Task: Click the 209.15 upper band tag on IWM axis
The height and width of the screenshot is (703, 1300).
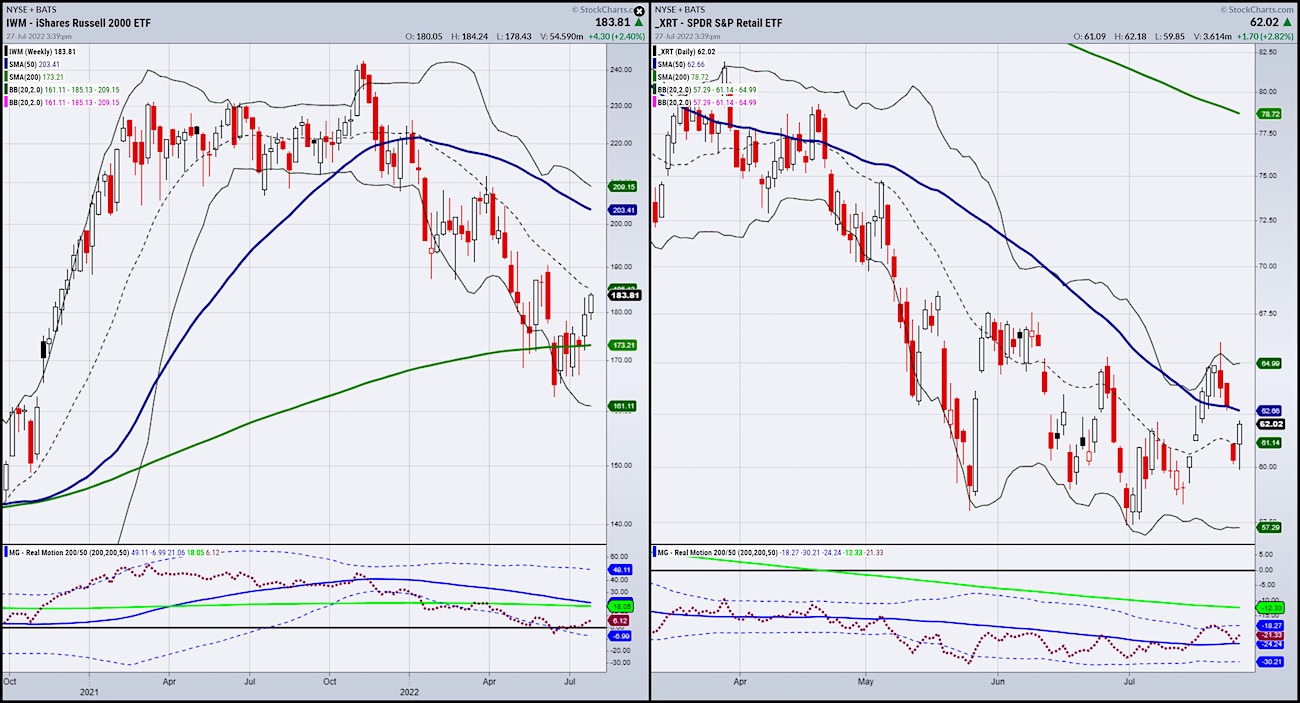Action: coord(621,186)
